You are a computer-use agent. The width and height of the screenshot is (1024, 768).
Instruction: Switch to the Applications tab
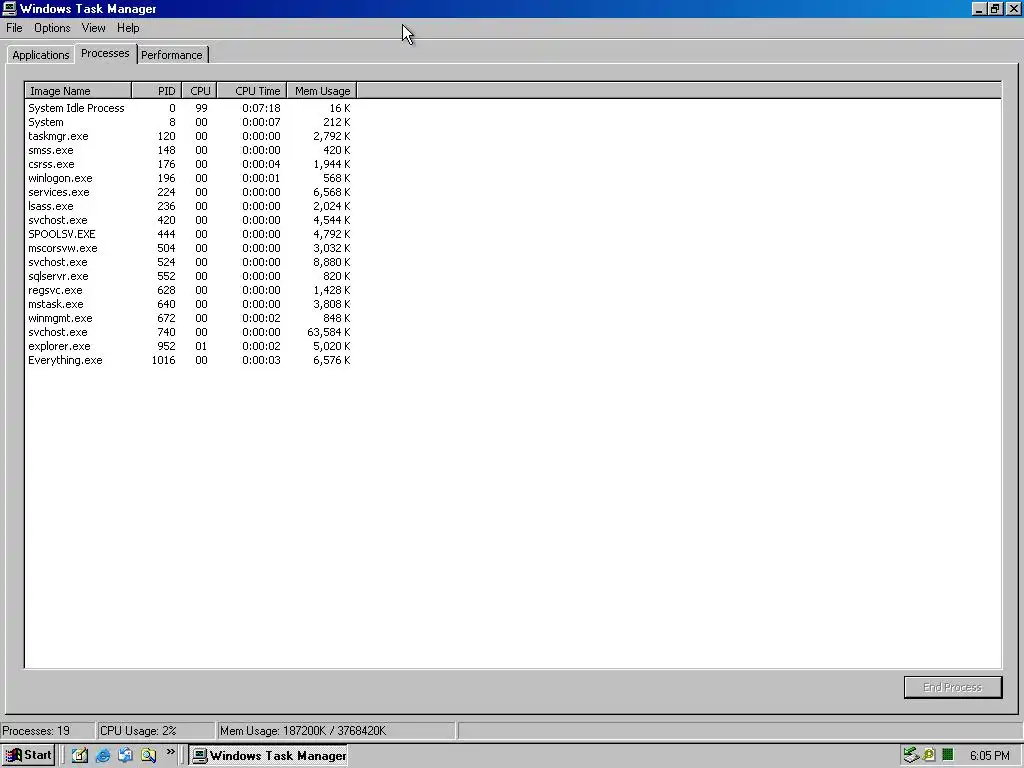pos(40,55)
